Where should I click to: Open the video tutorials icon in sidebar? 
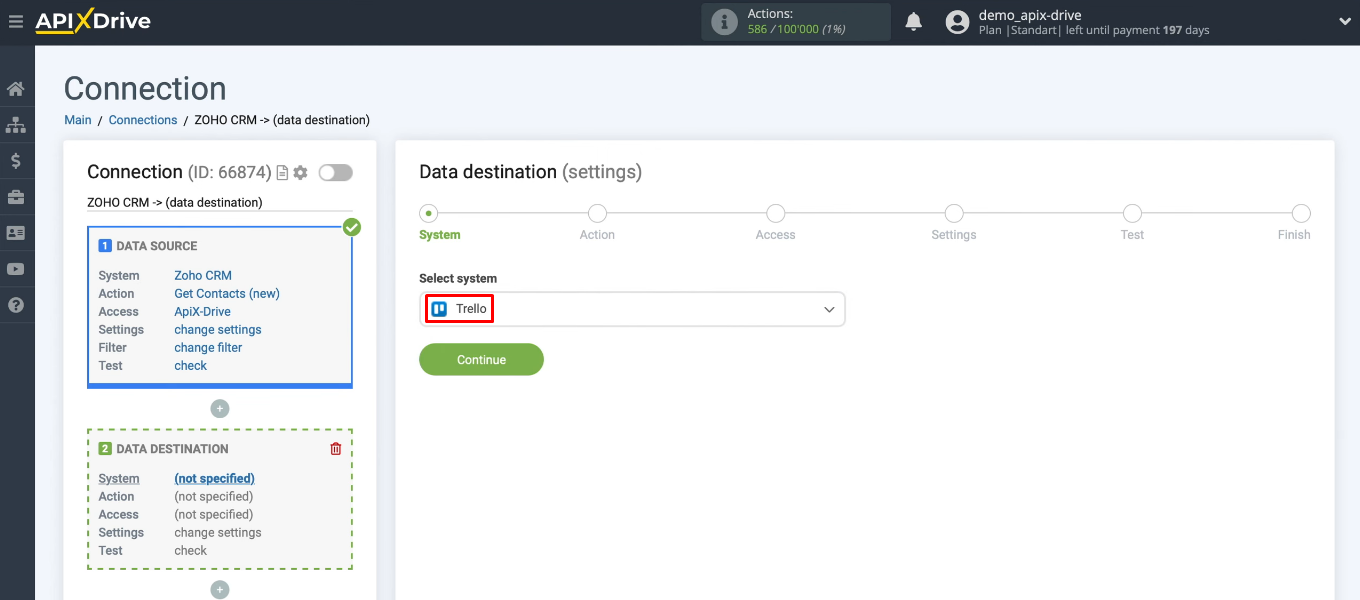click(x=16, y=268)
